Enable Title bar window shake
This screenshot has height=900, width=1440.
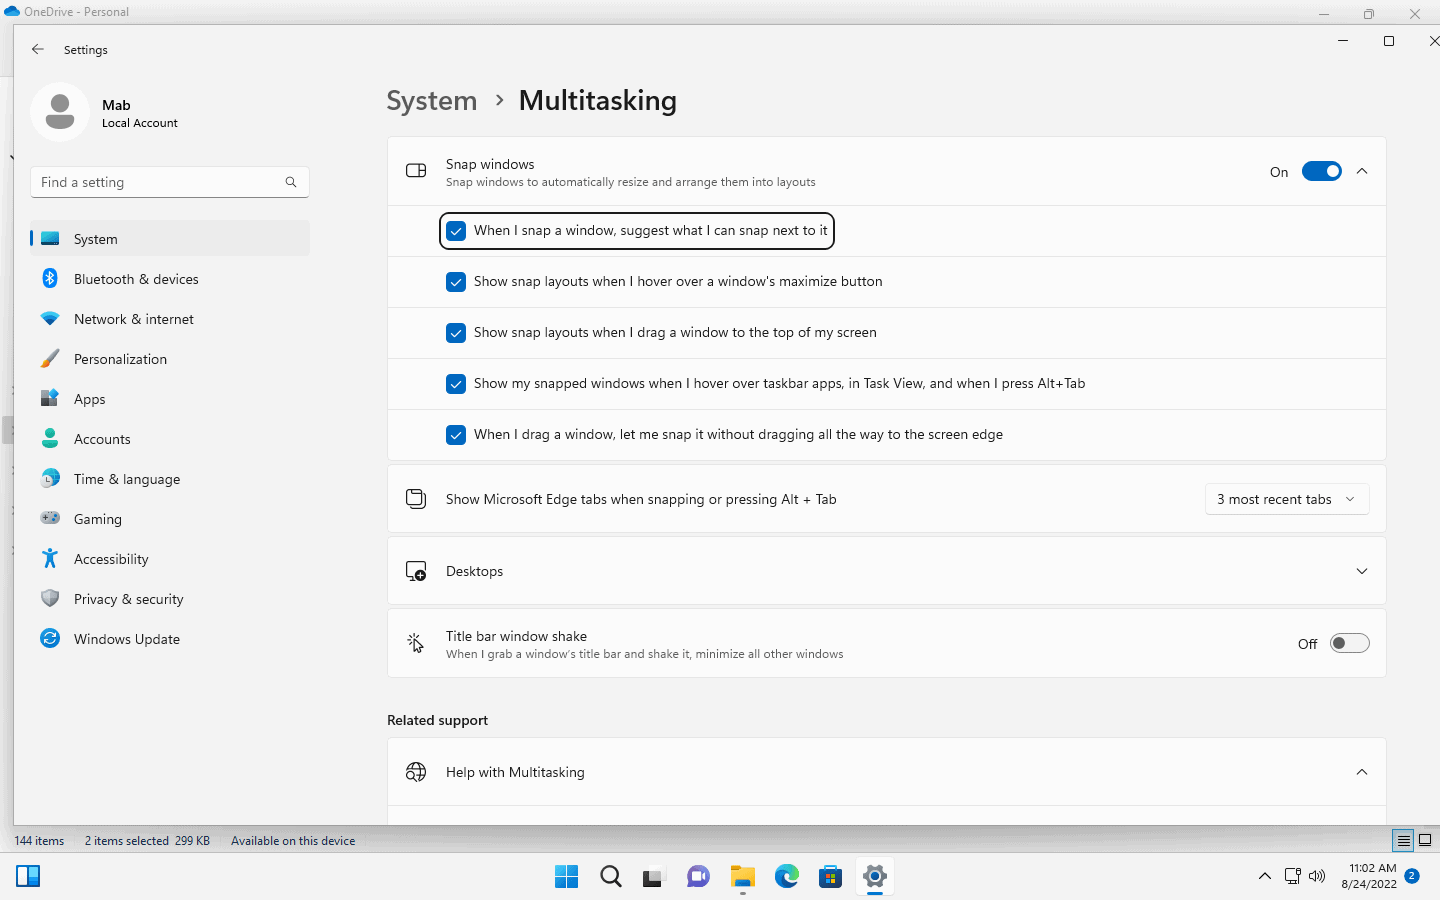click(x=1349, y=642)
